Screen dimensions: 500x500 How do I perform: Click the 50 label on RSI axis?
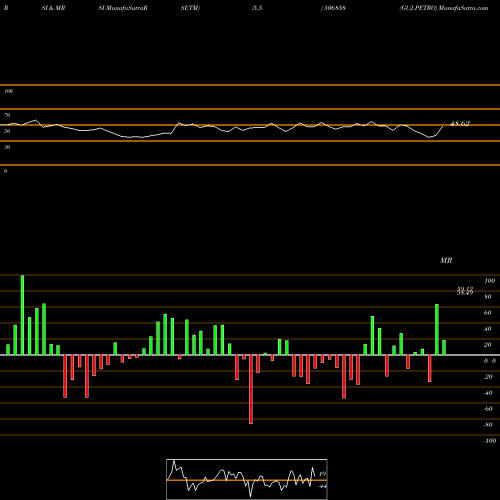coord(7,131)
